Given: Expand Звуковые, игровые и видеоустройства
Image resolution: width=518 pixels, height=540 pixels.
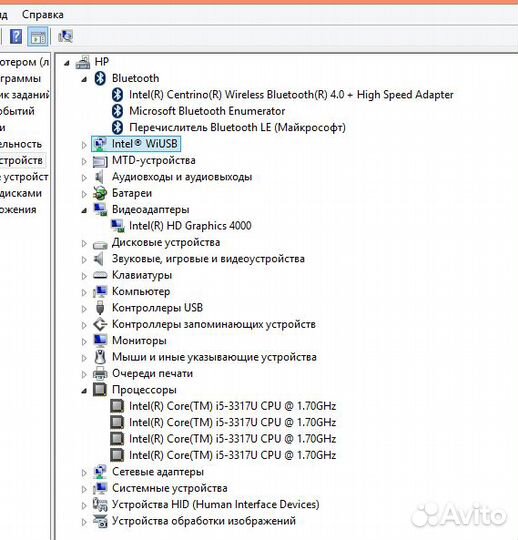Looking at the screenshot, I should click(84, 260).
